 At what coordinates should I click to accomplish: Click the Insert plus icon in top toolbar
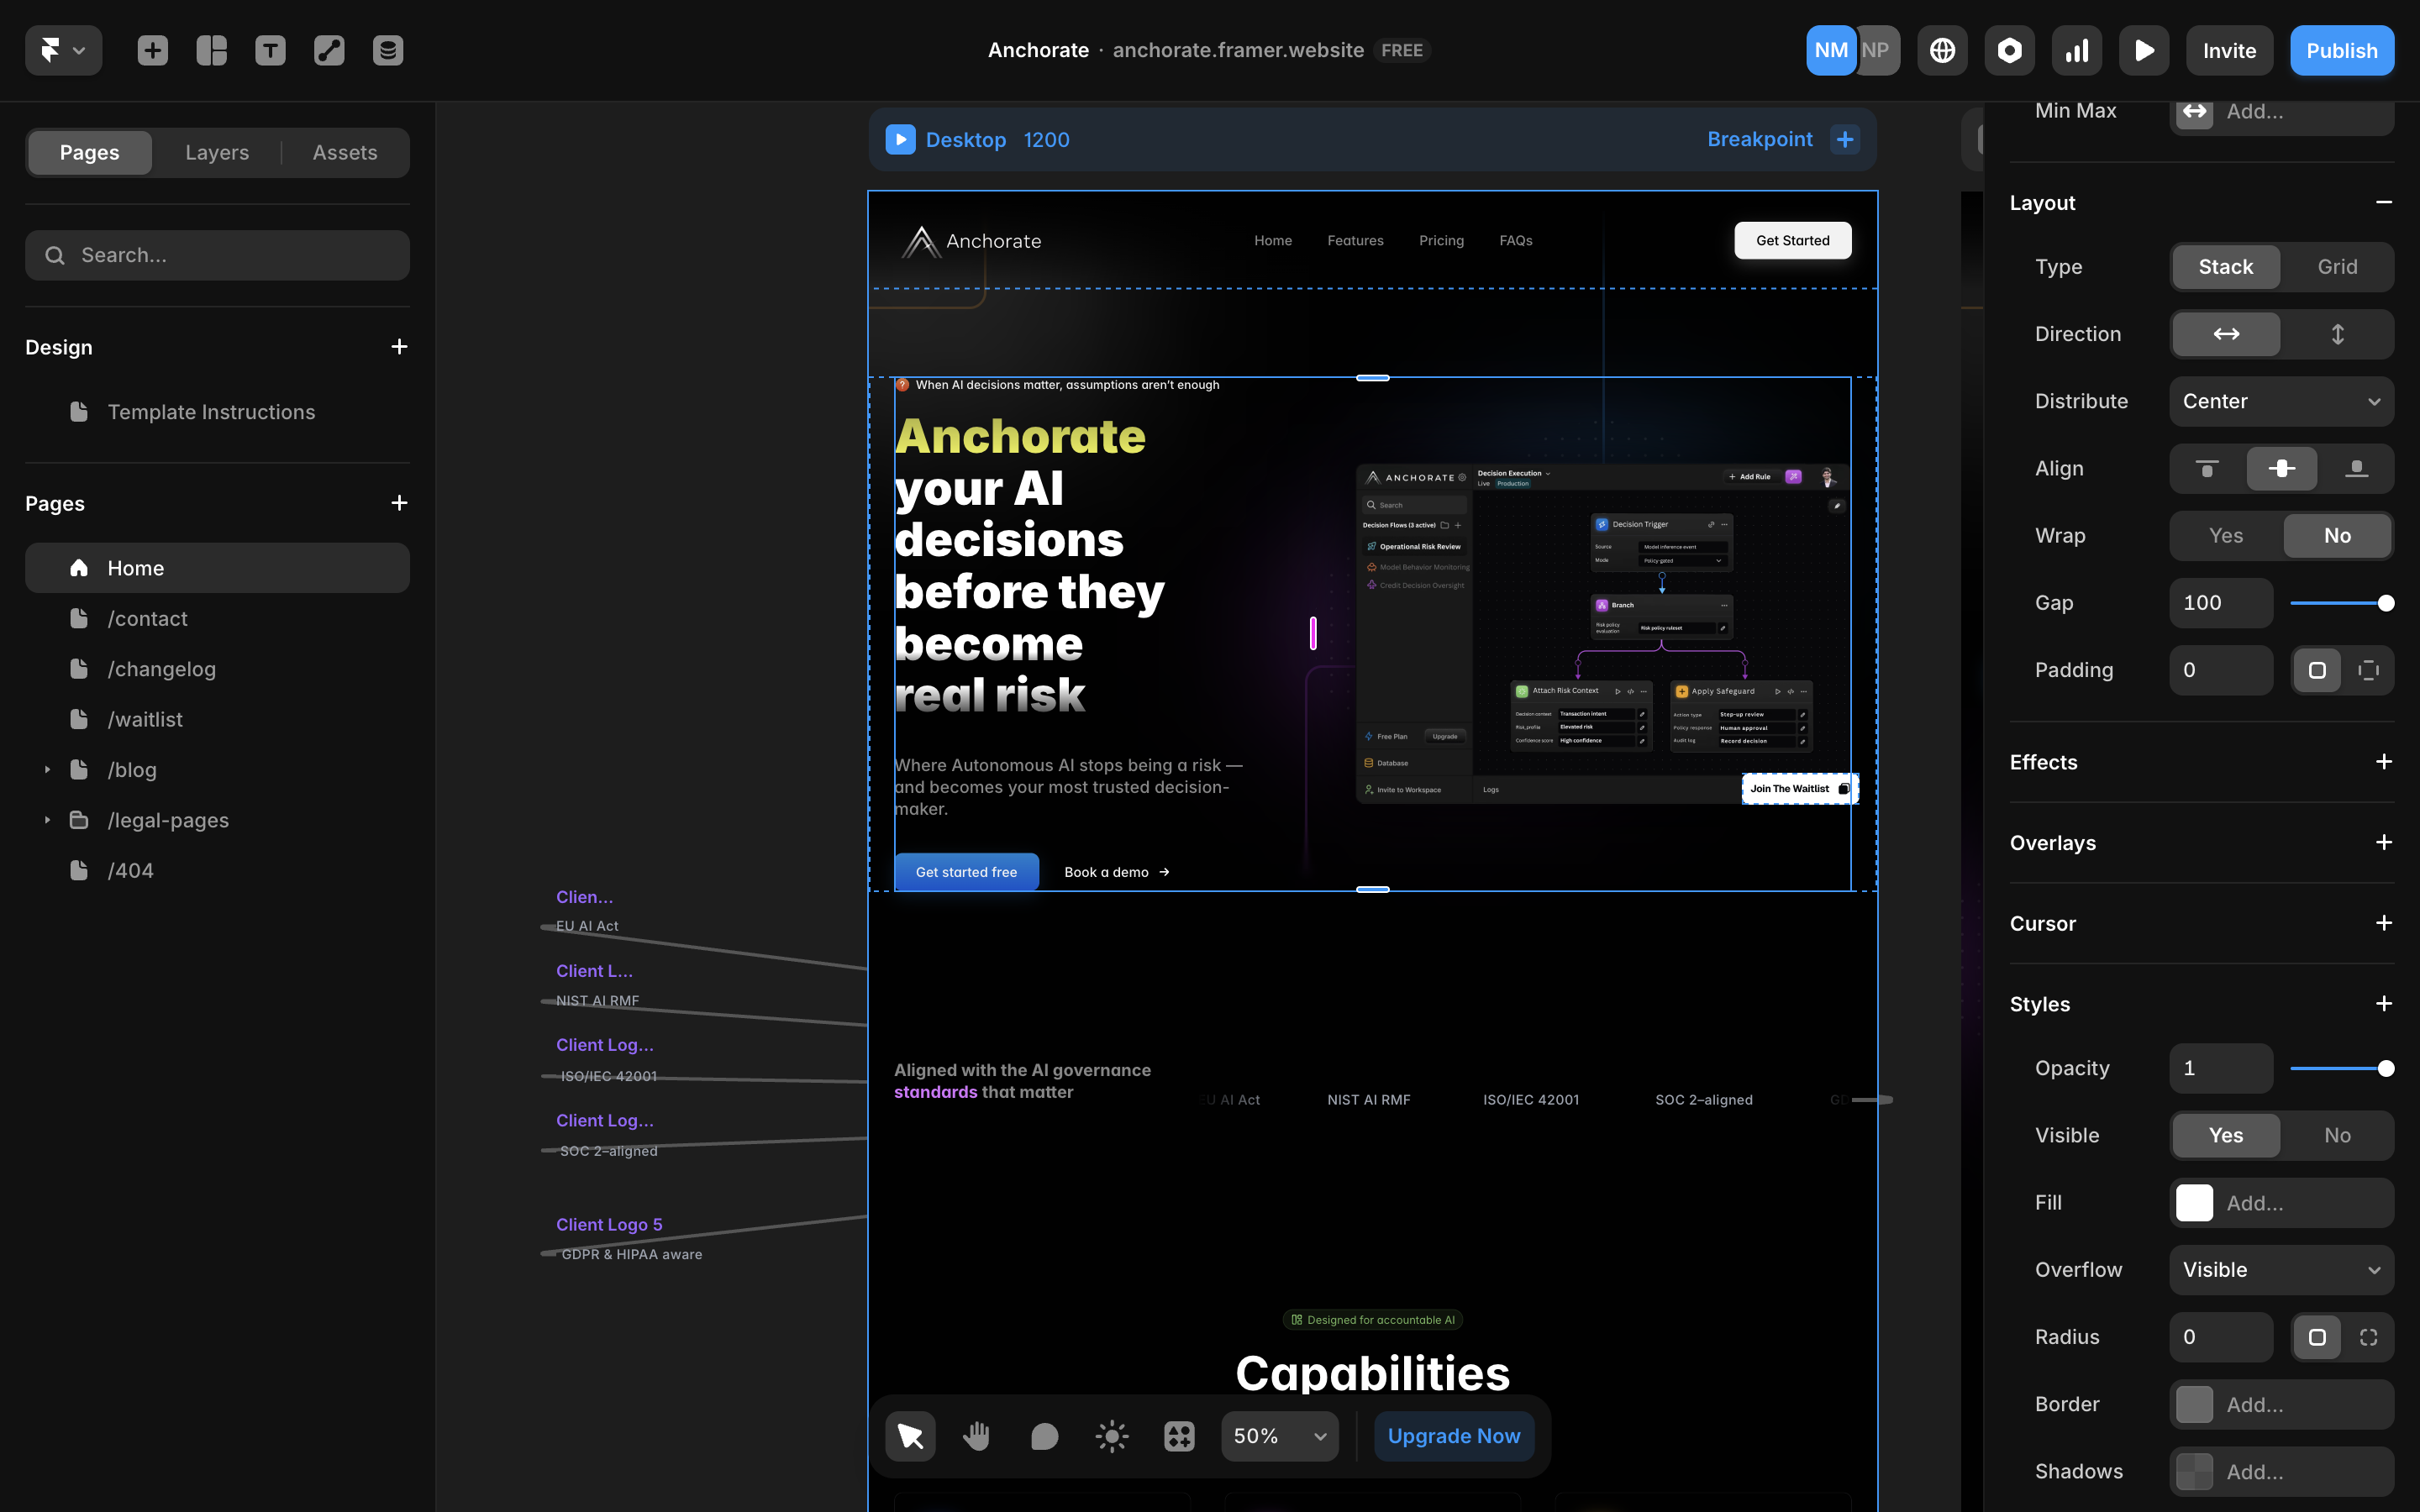(x=152, y=50)
